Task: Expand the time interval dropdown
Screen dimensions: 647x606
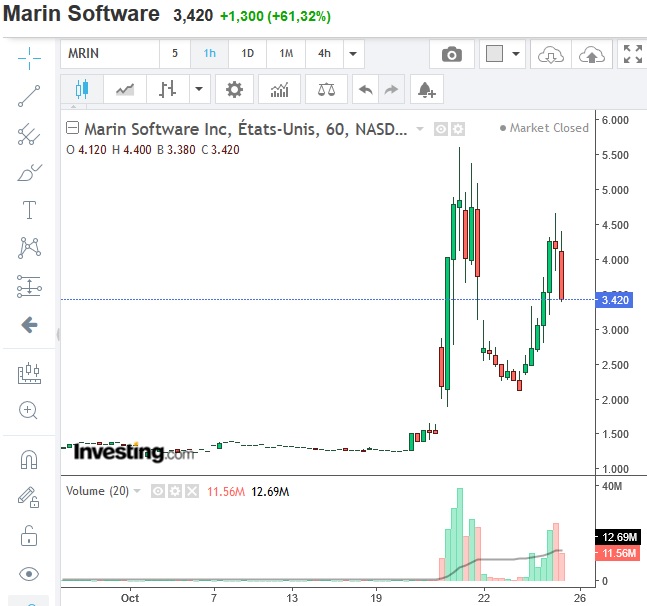Action: 353,54
